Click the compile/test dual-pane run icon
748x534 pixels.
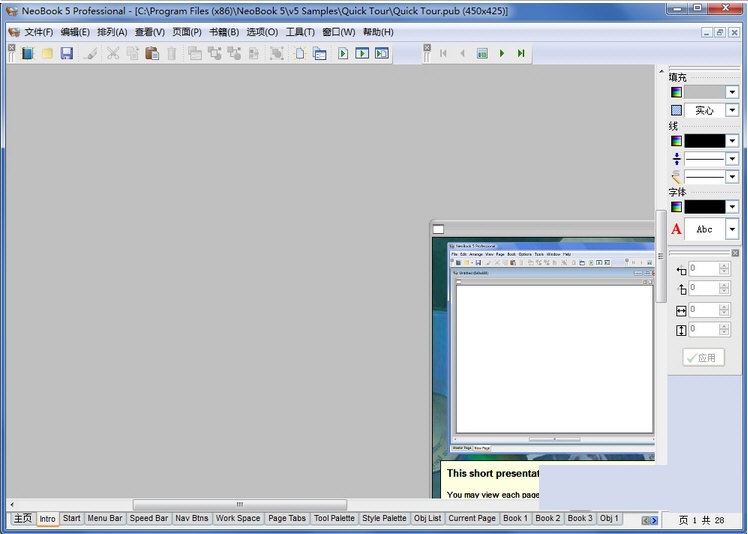tap(382, 53)
